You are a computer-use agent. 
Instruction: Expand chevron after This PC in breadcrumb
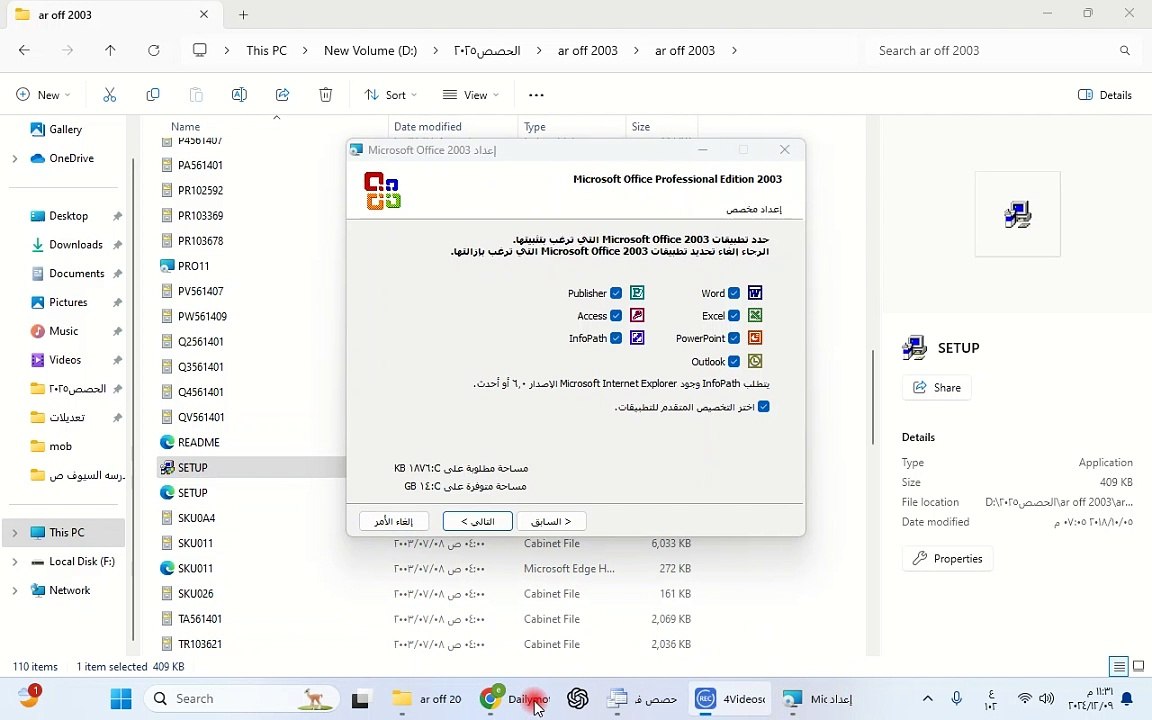[306, 51]
